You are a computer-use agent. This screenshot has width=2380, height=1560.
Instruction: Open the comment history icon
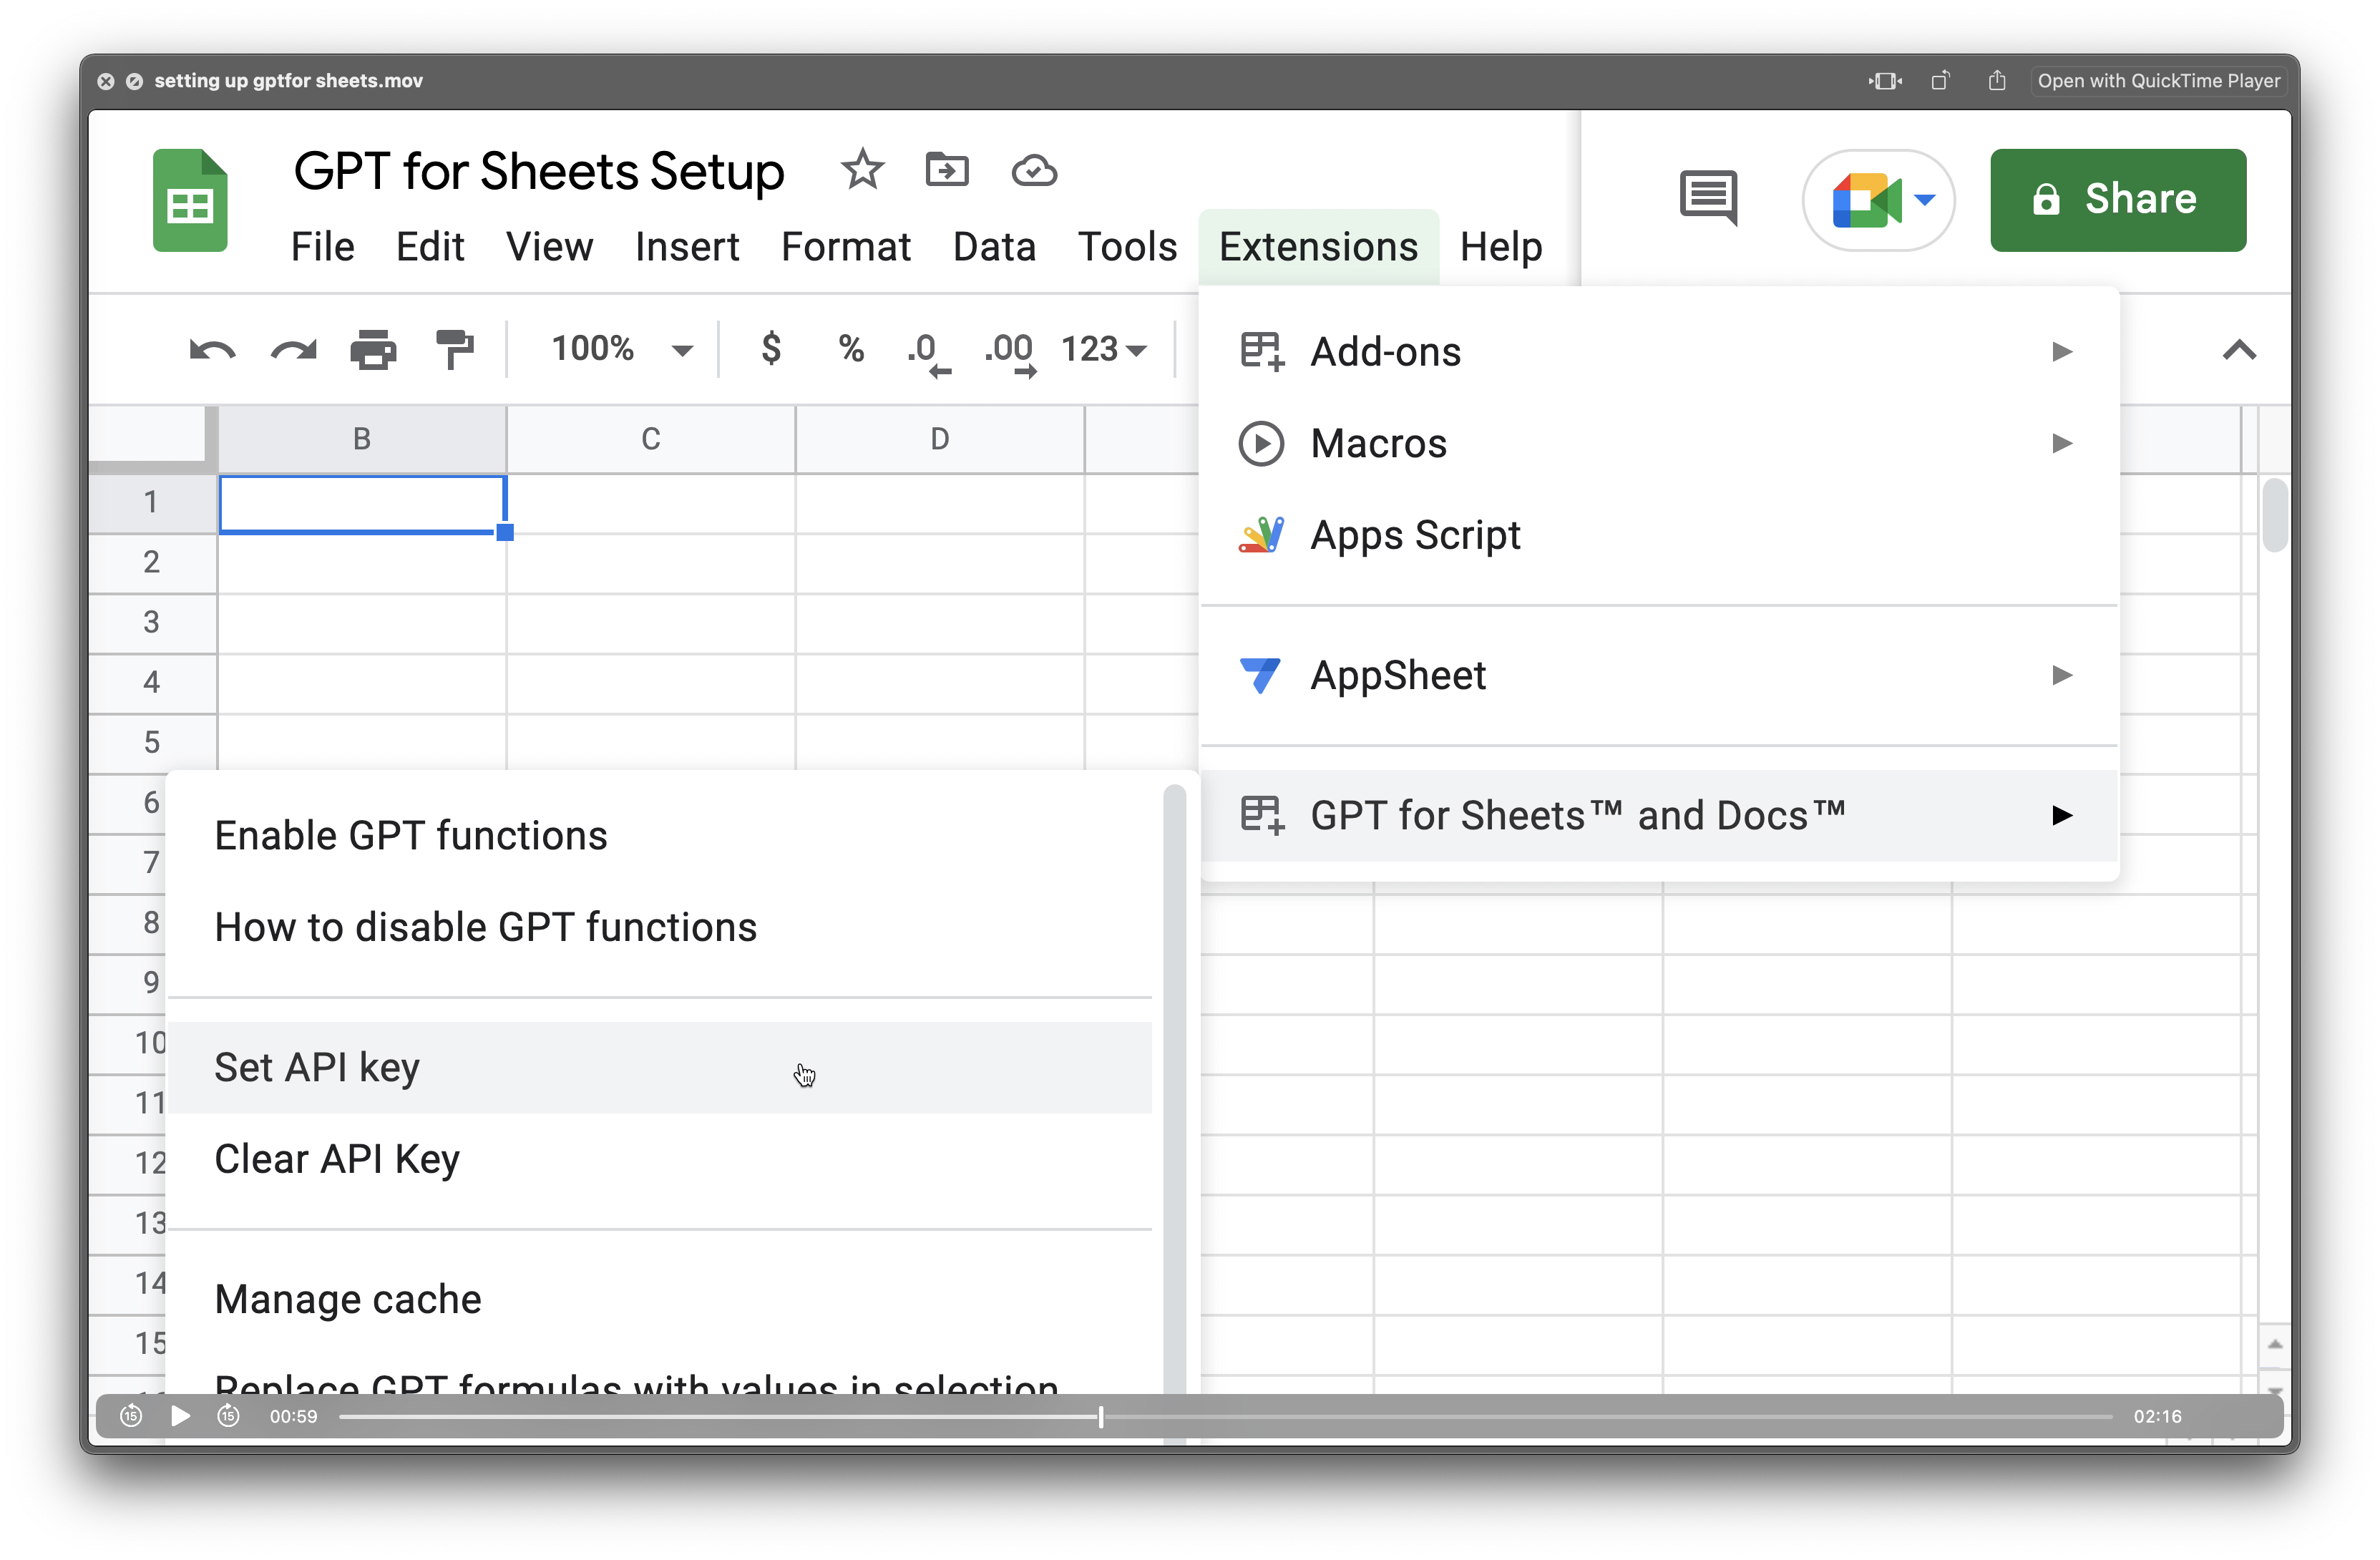(1708, 197)
